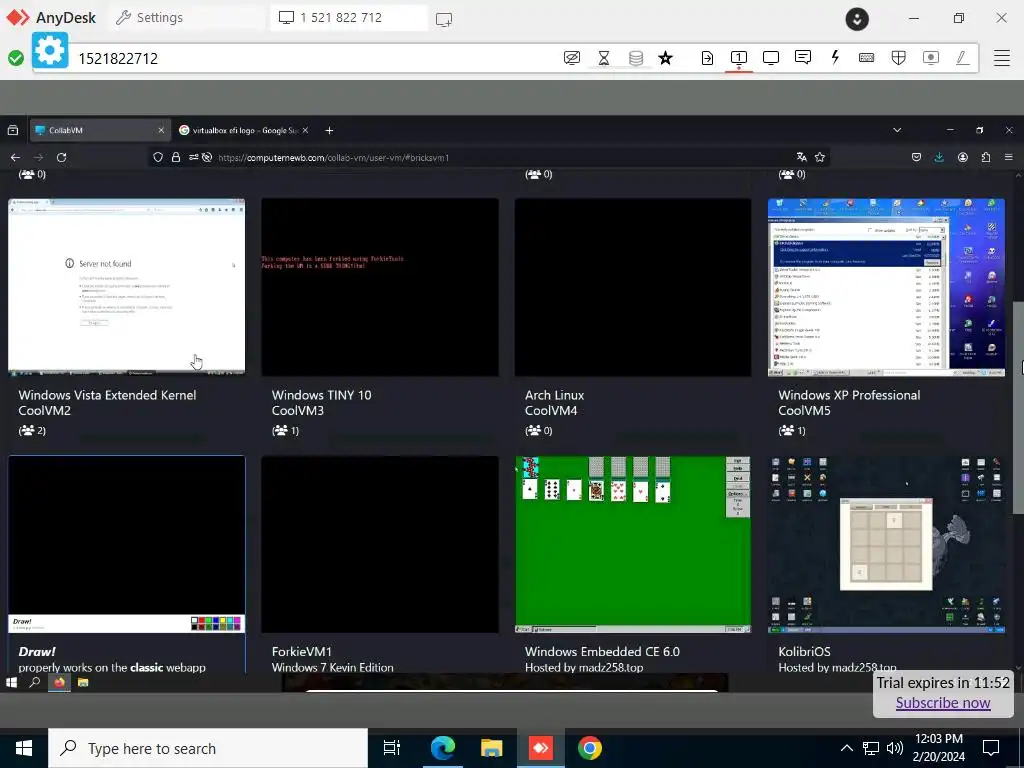Viewport: 1024px width, 768px height.
Task: Open the Draw! VM thumbnail
Action: (x=127, y=545)
